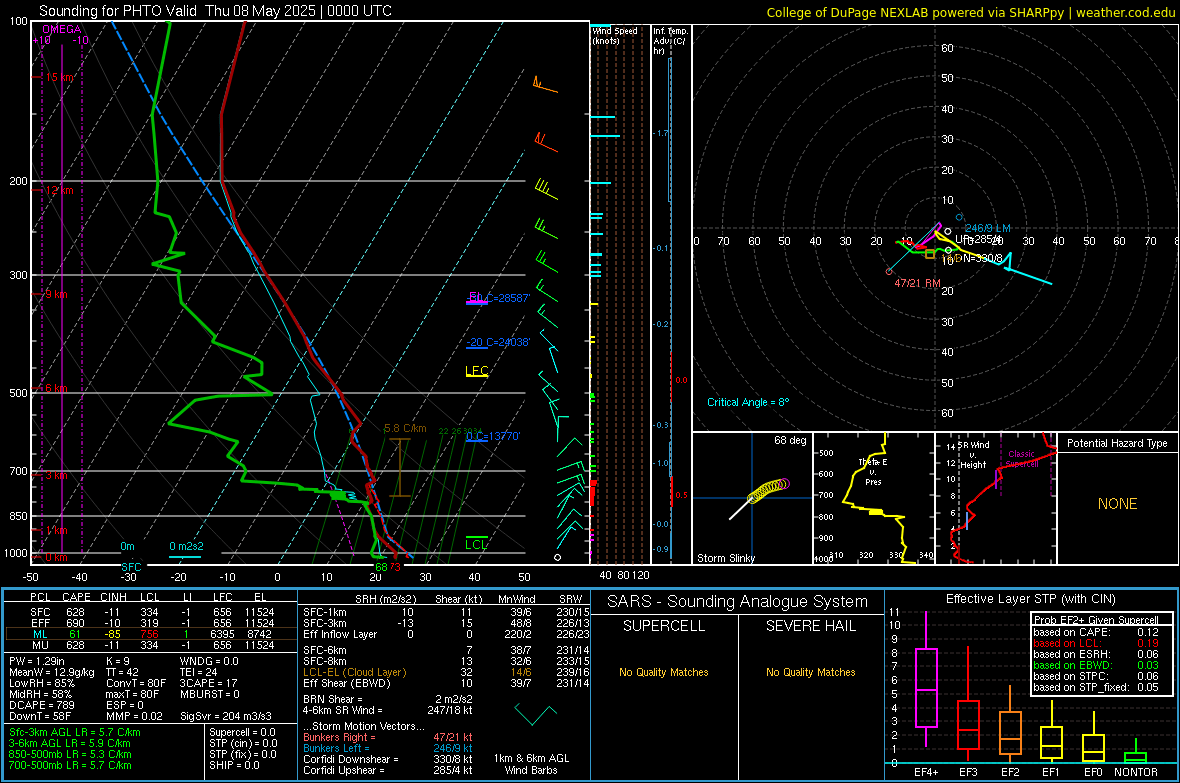Select the EFF parcel row label
The image size is (1180, 783).
click(x=40, y=623)
